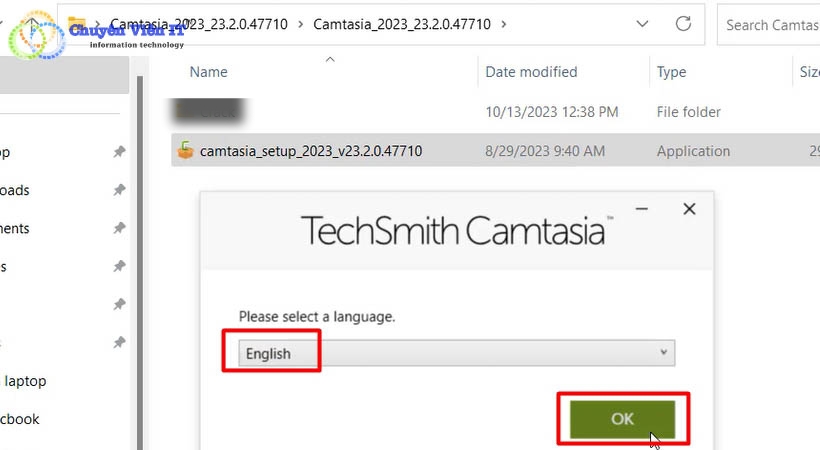
Task: Expand chevron after the last breadcrumb folder
Action: 503,24
